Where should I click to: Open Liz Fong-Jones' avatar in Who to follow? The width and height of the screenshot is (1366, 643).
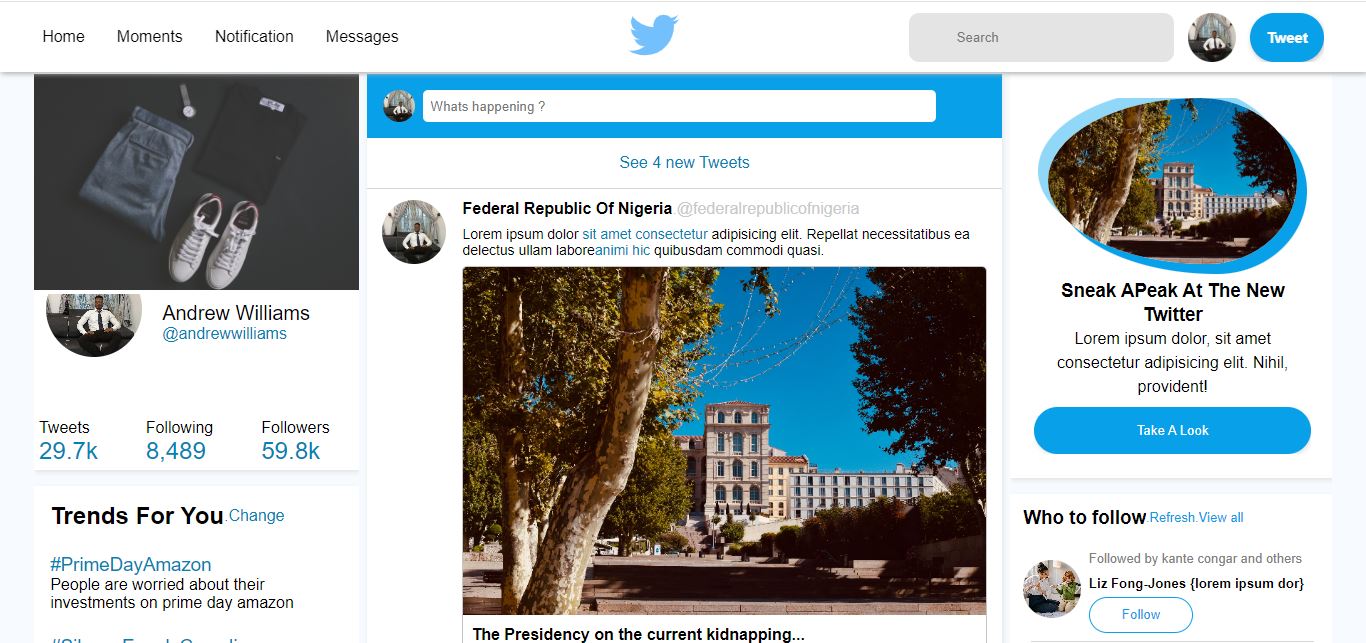point(1052,588)
